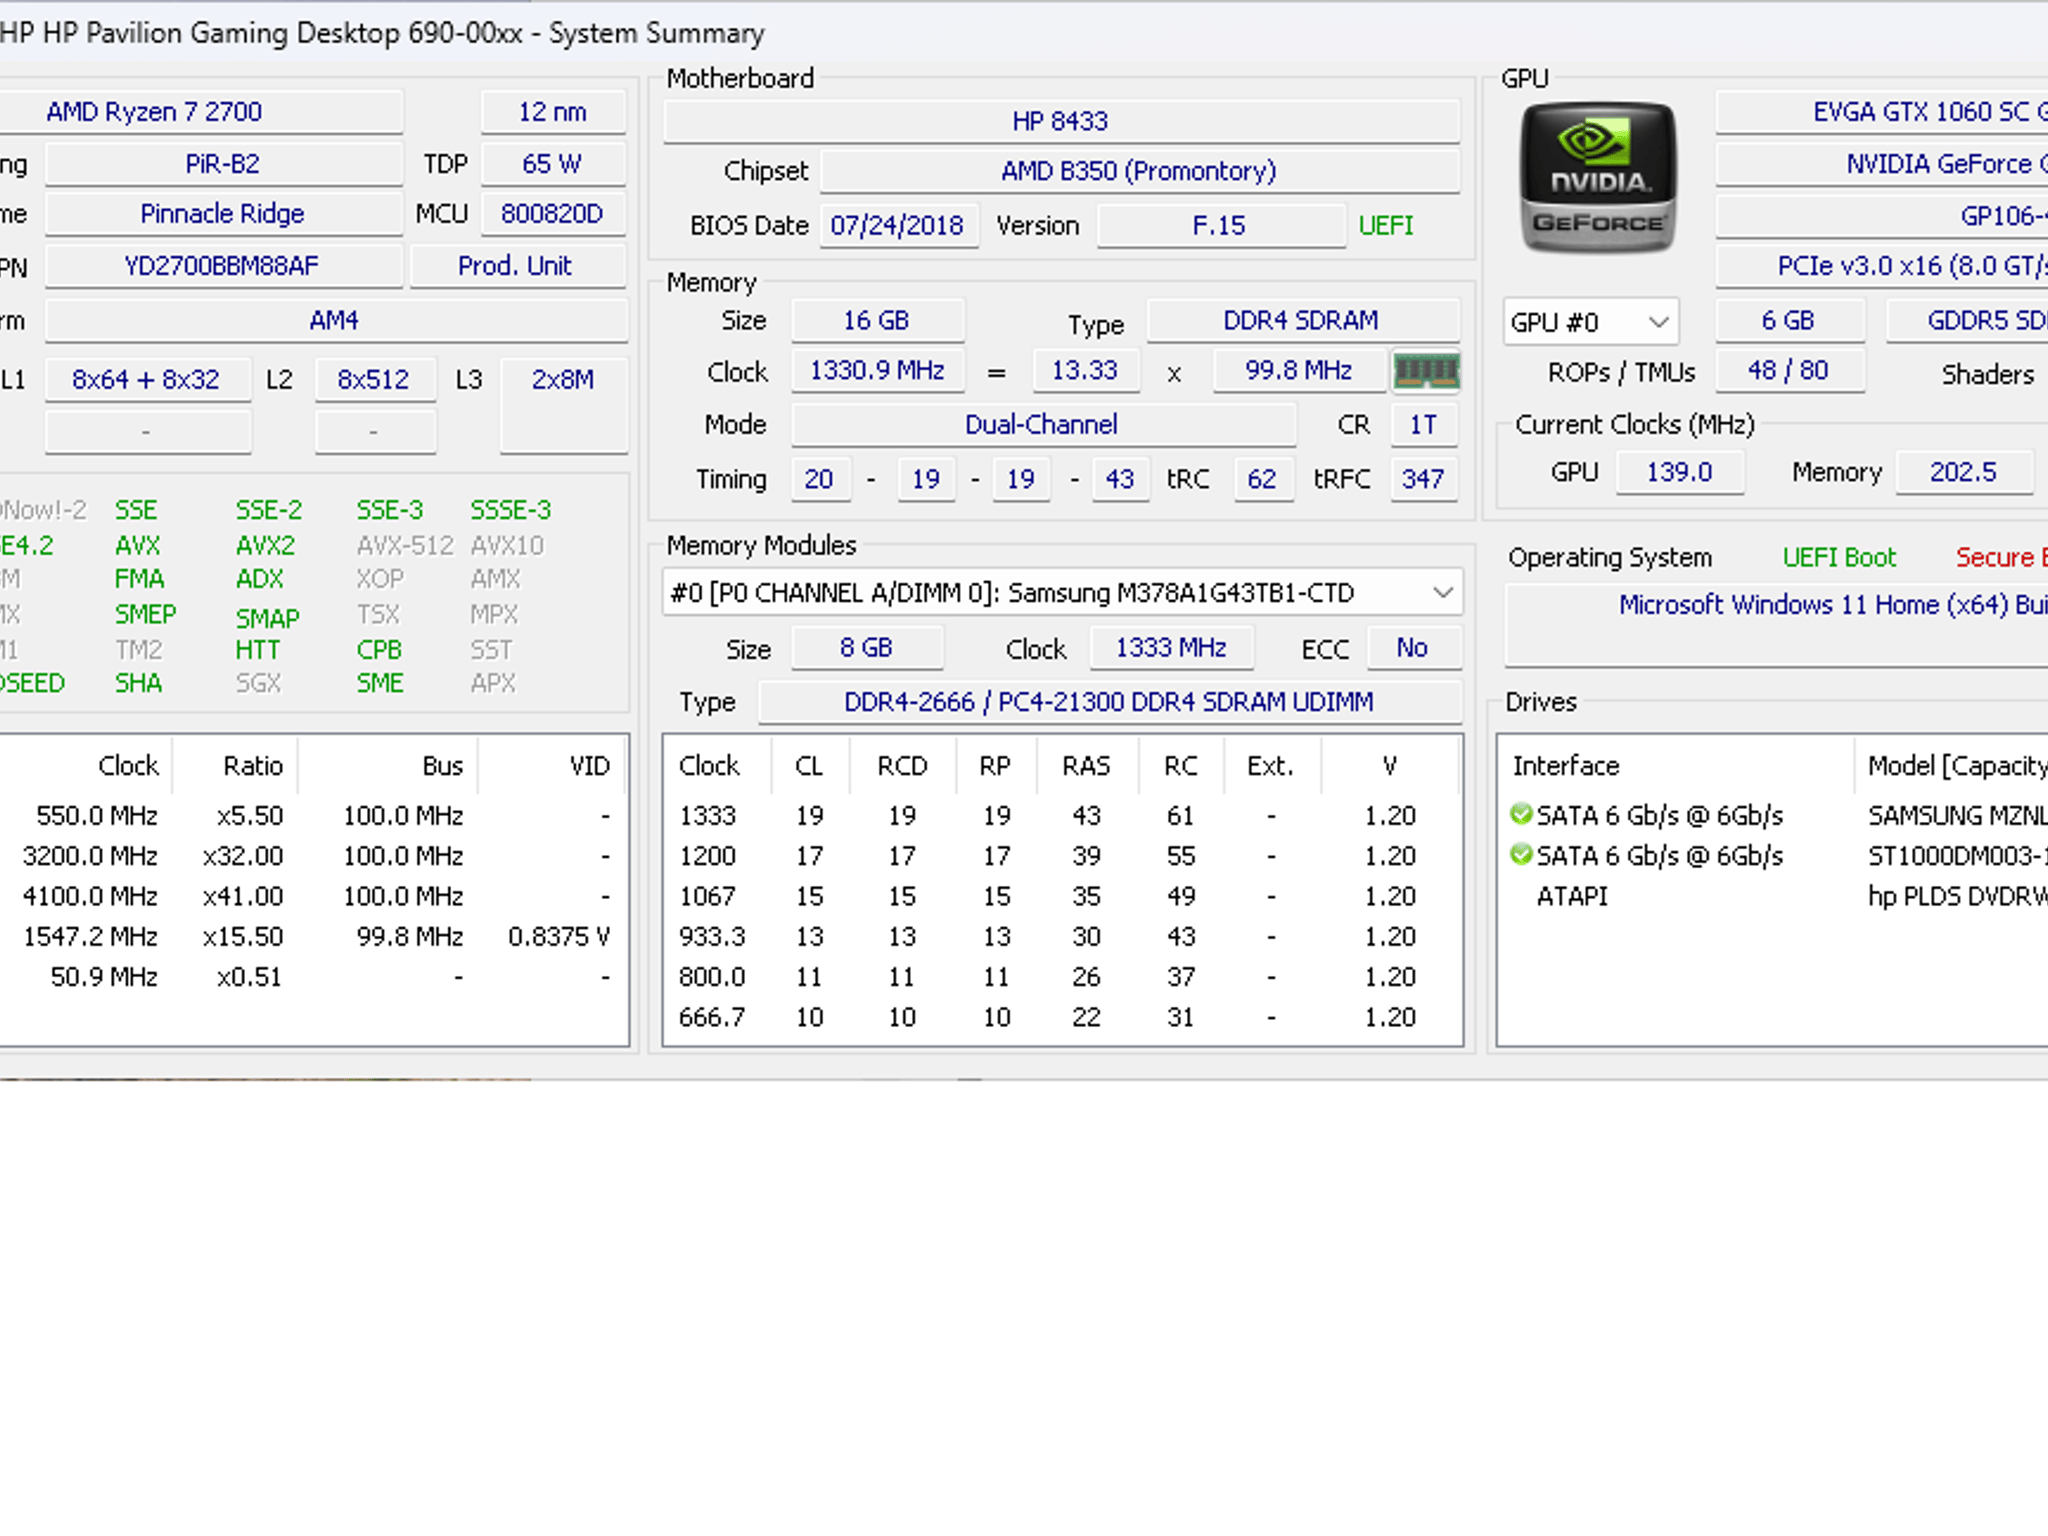Click the GPU memory 6 GB field
This screenshot has width=2048, height=1536.
(1790, 320)
